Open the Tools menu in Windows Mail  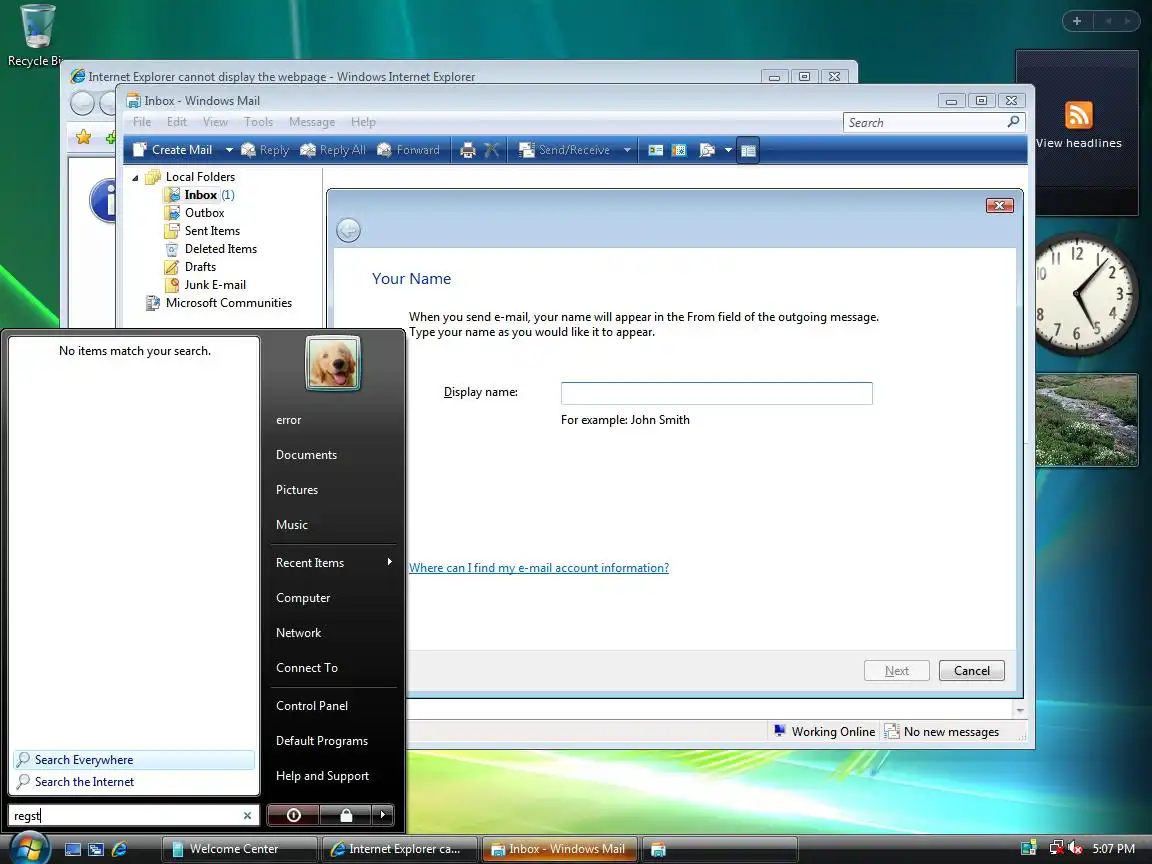pos(259,122)
